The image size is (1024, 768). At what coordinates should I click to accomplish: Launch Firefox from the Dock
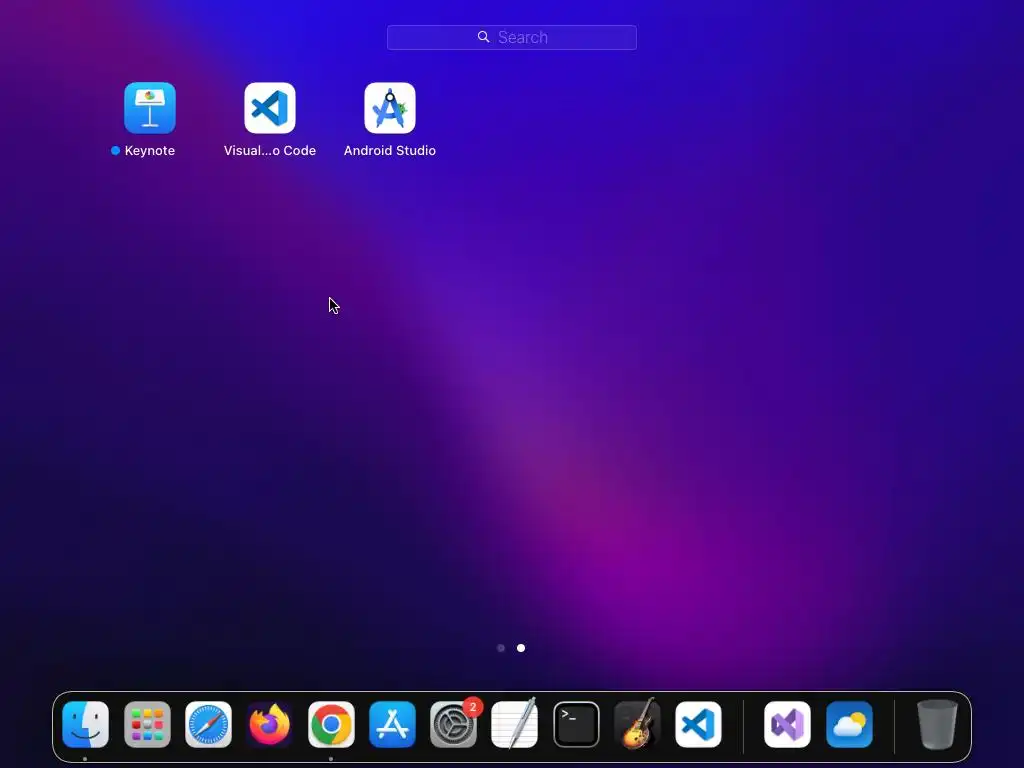pyautogui.click(x=270, y=724)
